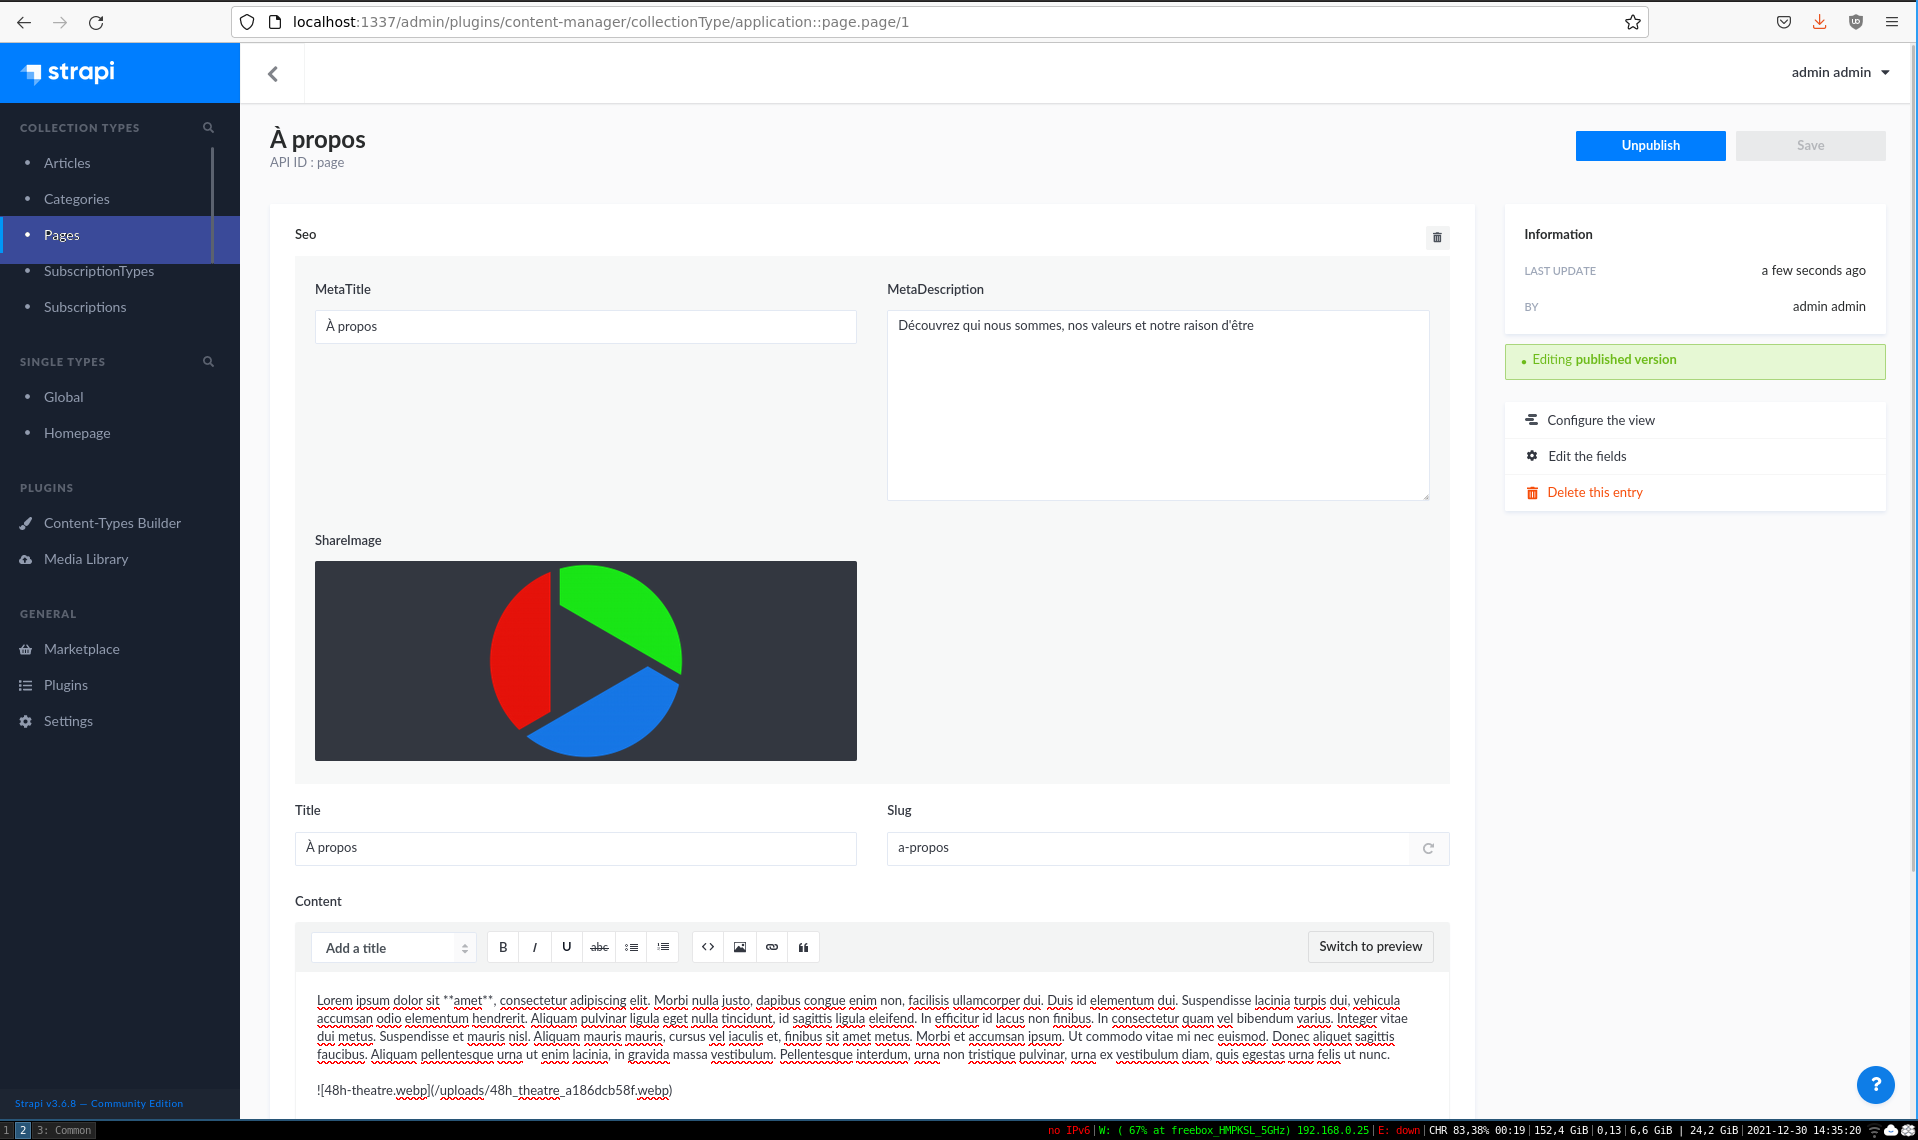Insert link in Content editor
The image size is (1918, 1140).
(772, 947)
